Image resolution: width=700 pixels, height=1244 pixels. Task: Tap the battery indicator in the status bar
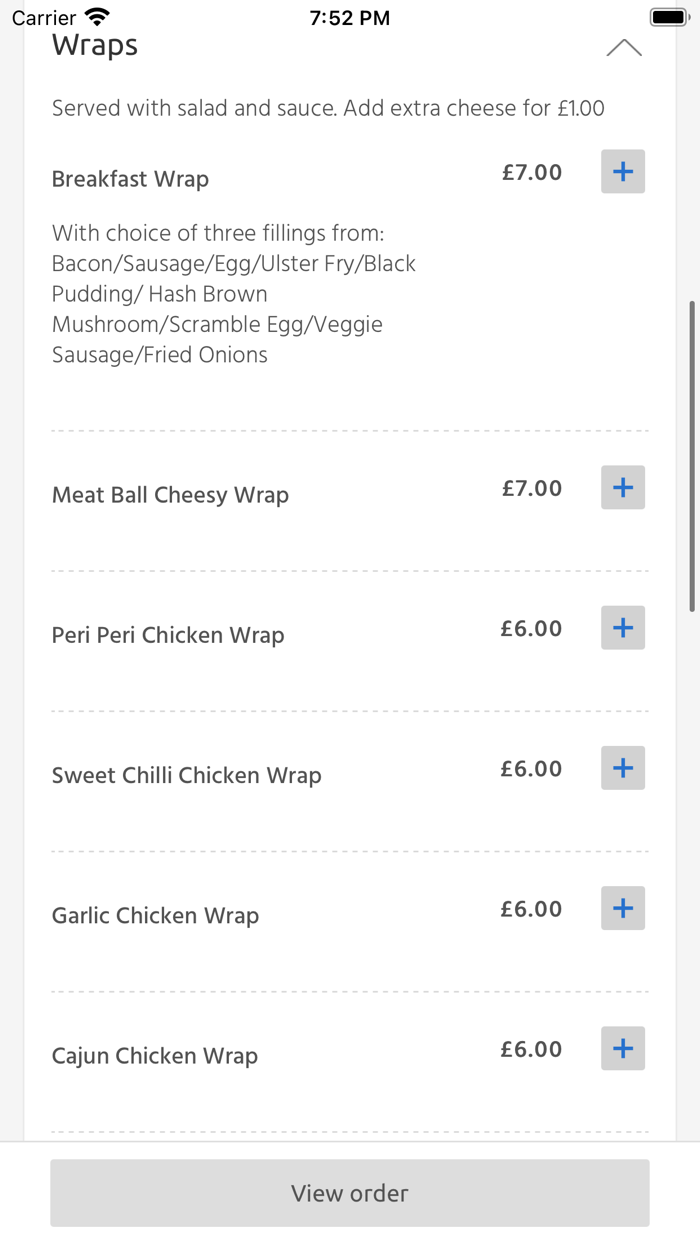668,16
